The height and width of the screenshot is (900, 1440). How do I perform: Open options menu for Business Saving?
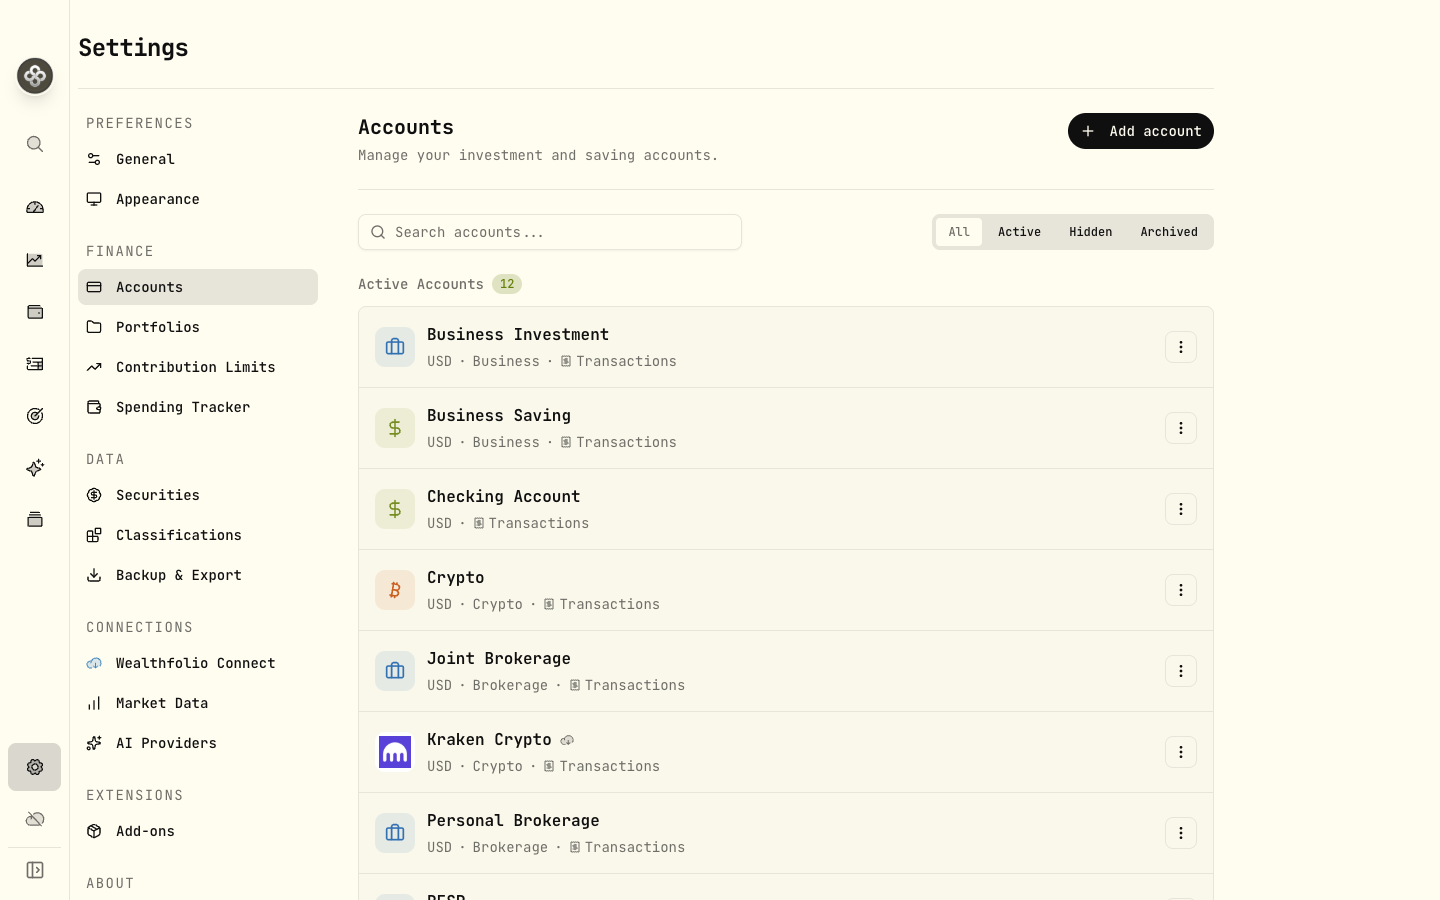[1181, 428]
